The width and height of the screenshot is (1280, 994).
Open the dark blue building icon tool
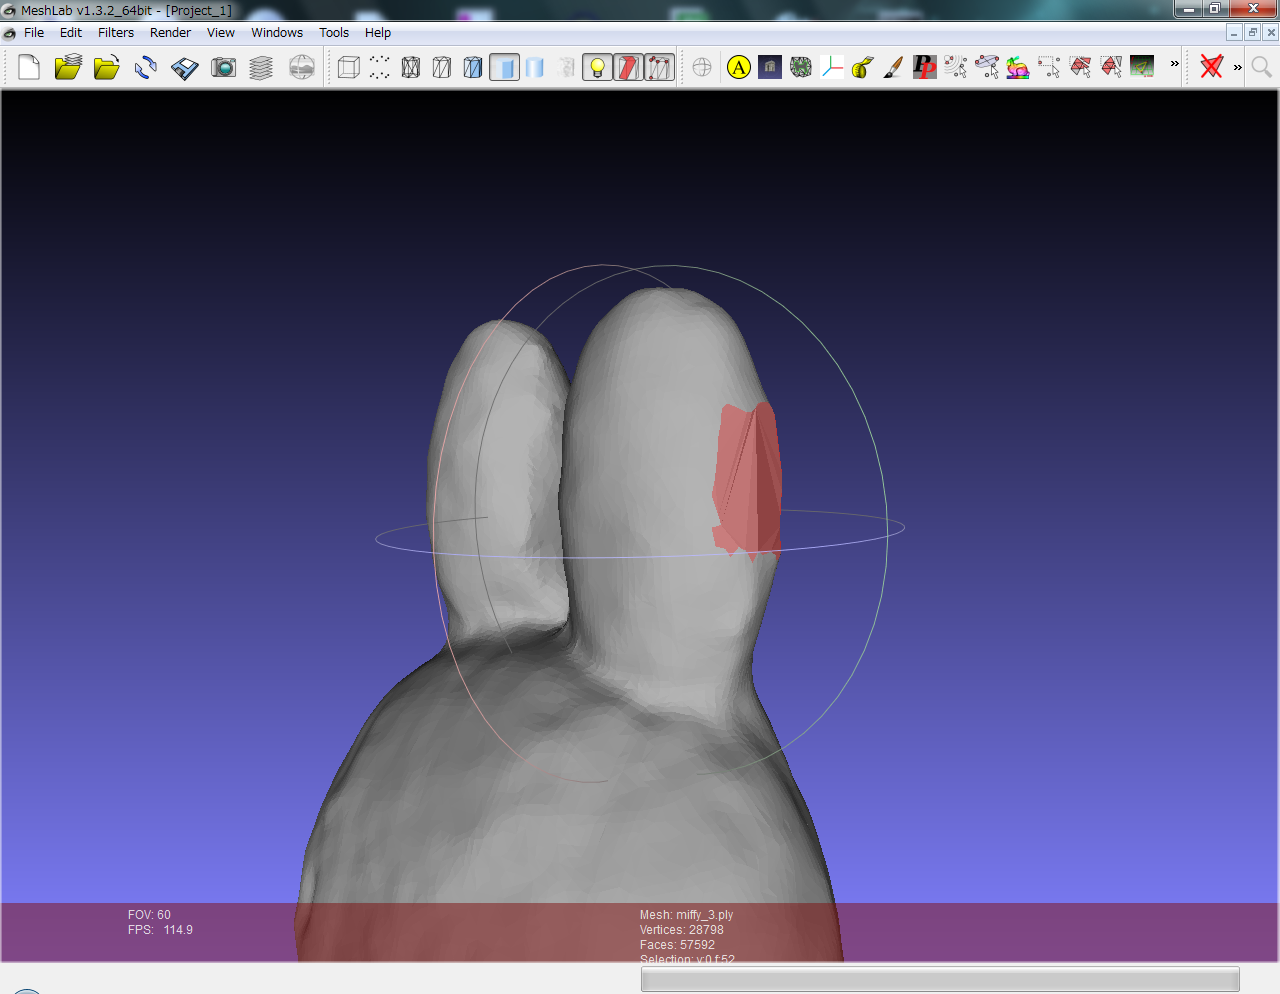click(x=770, y=67)
